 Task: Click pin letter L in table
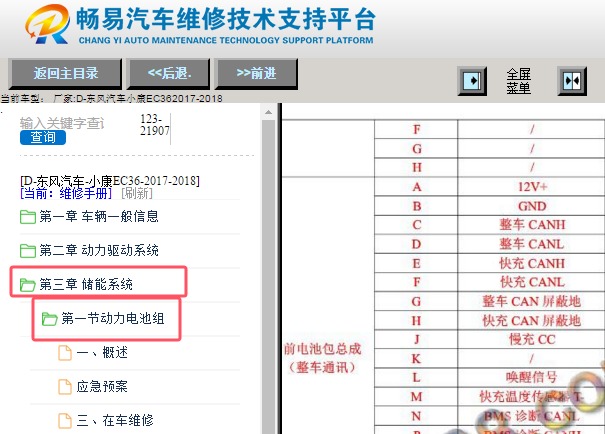pyautogui.click(x=416, y=377)
